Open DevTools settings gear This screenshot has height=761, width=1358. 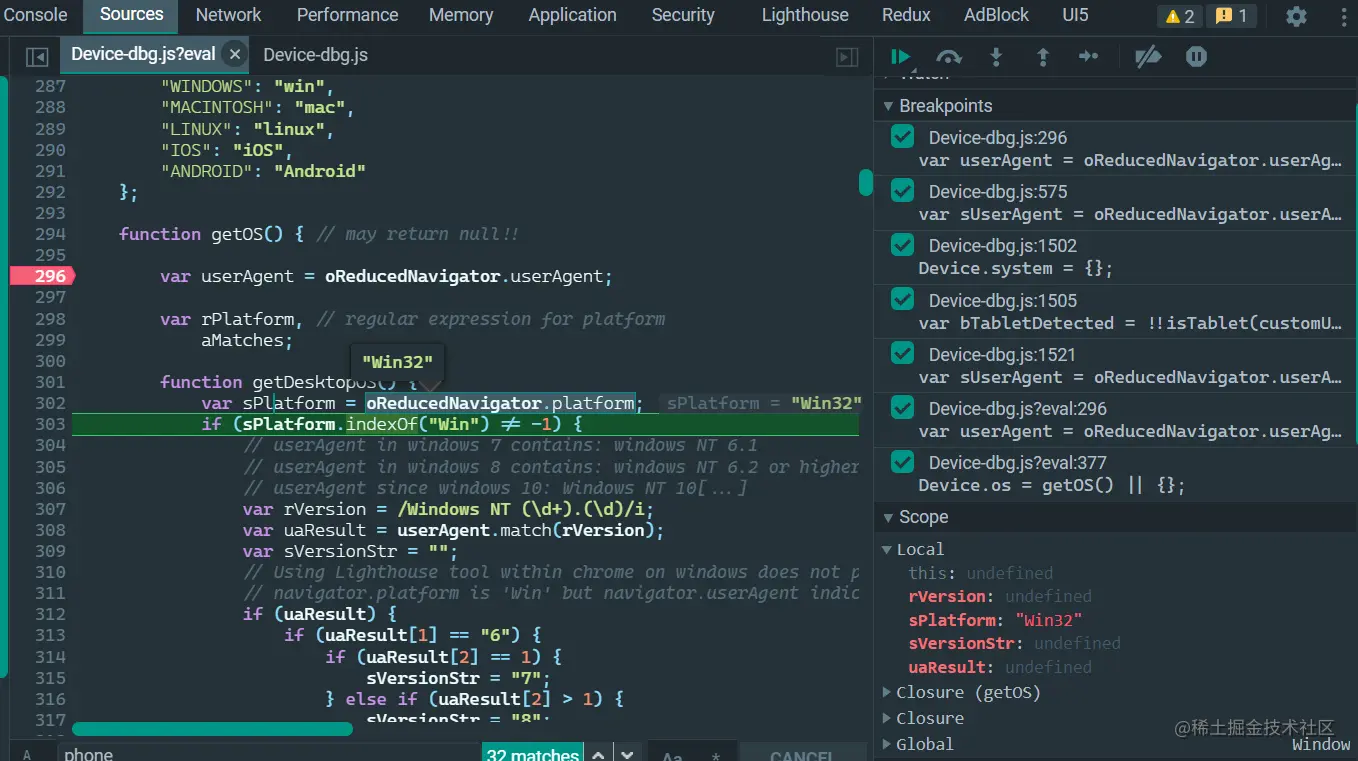click(x=1296, y=16)
